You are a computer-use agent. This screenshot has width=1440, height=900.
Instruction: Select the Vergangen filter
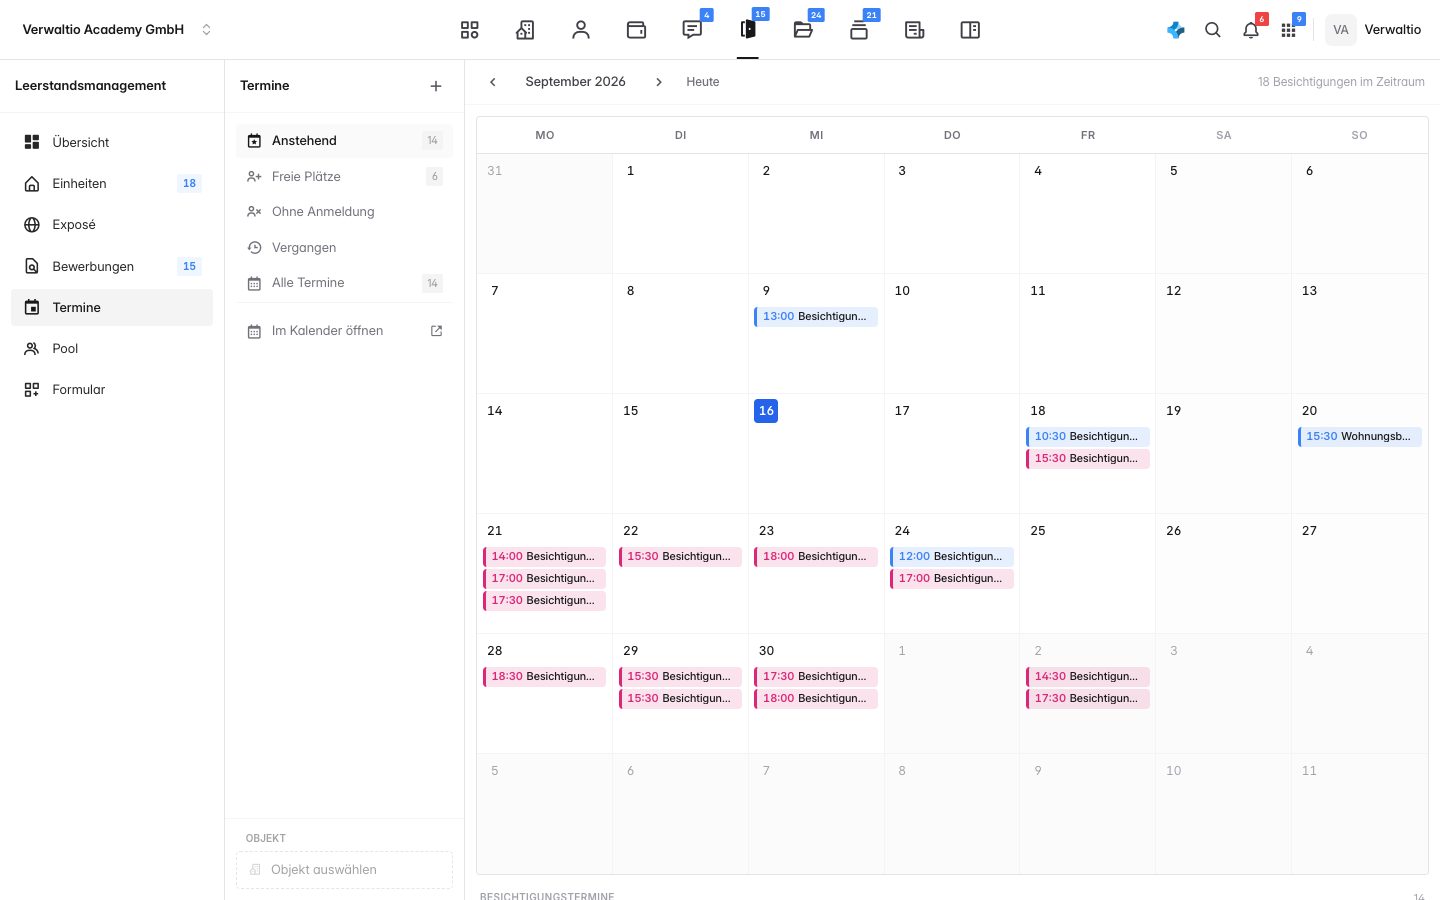click(x=344, y=248)
